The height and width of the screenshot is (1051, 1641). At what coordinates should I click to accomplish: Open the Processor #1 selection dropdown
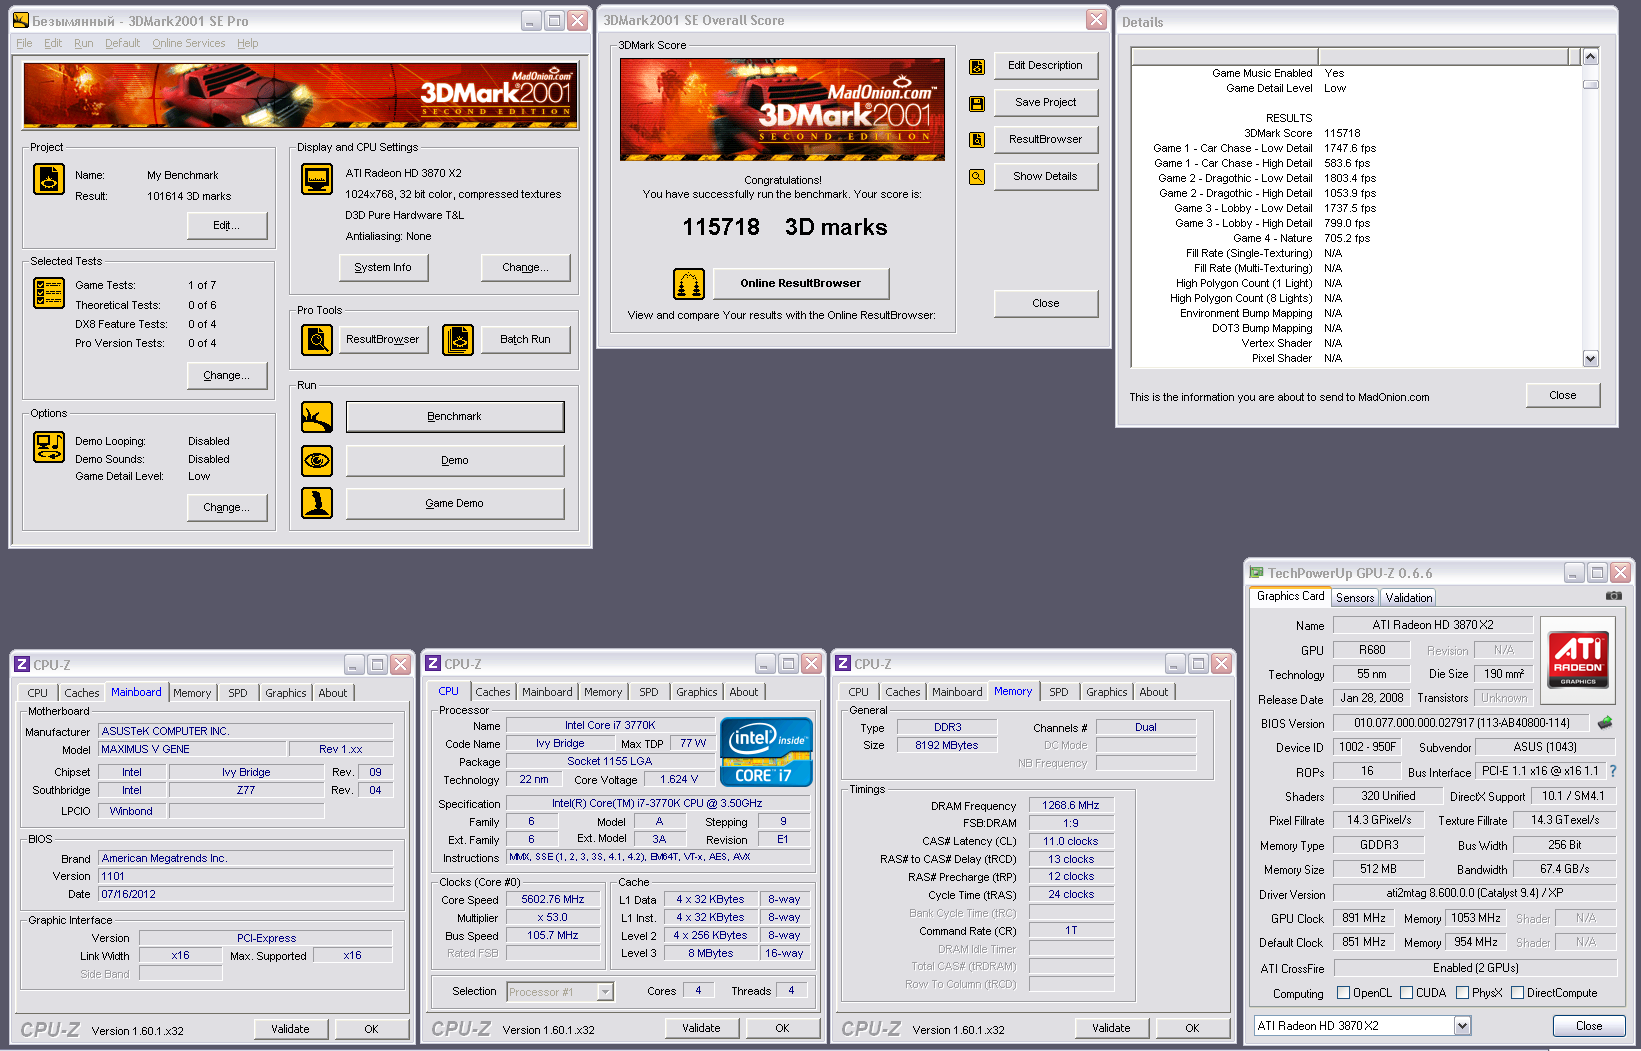pyautogui.click(x=605, y=992)
